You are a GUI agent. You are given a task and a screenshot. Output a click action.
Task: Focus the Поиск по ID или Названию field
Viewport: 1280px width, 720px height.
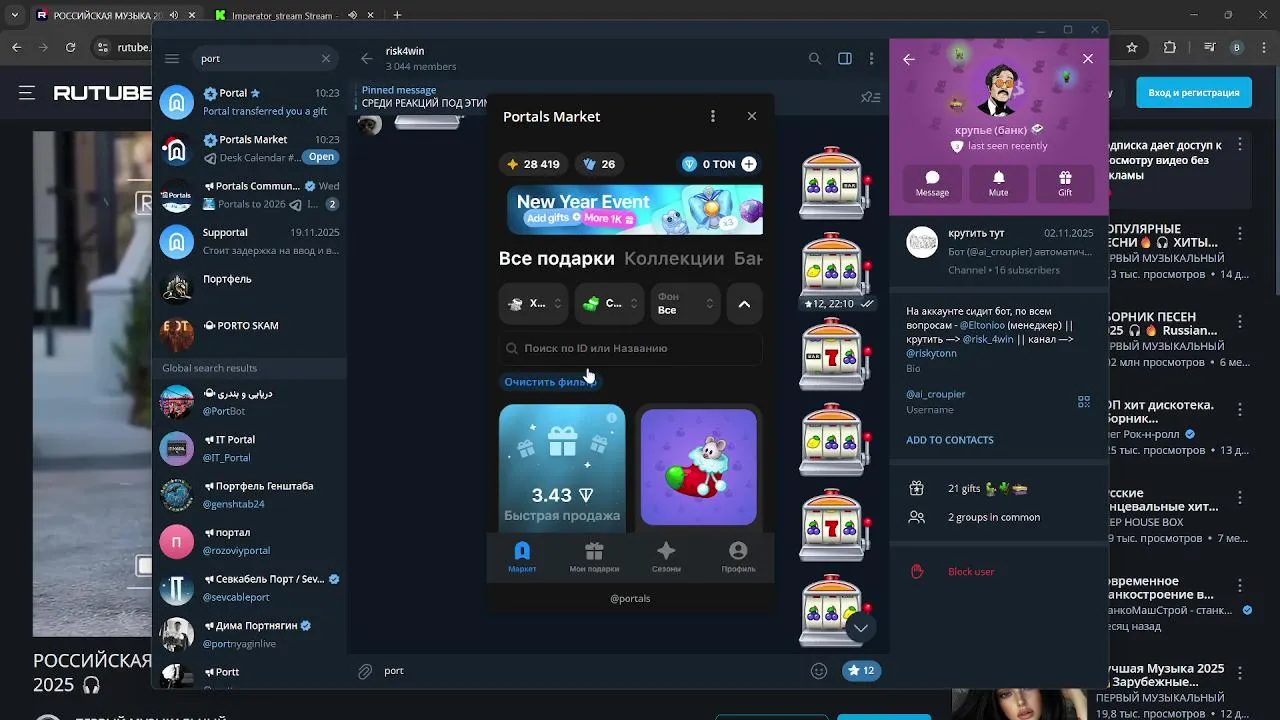pyautogui.click(x=631, y=348)
